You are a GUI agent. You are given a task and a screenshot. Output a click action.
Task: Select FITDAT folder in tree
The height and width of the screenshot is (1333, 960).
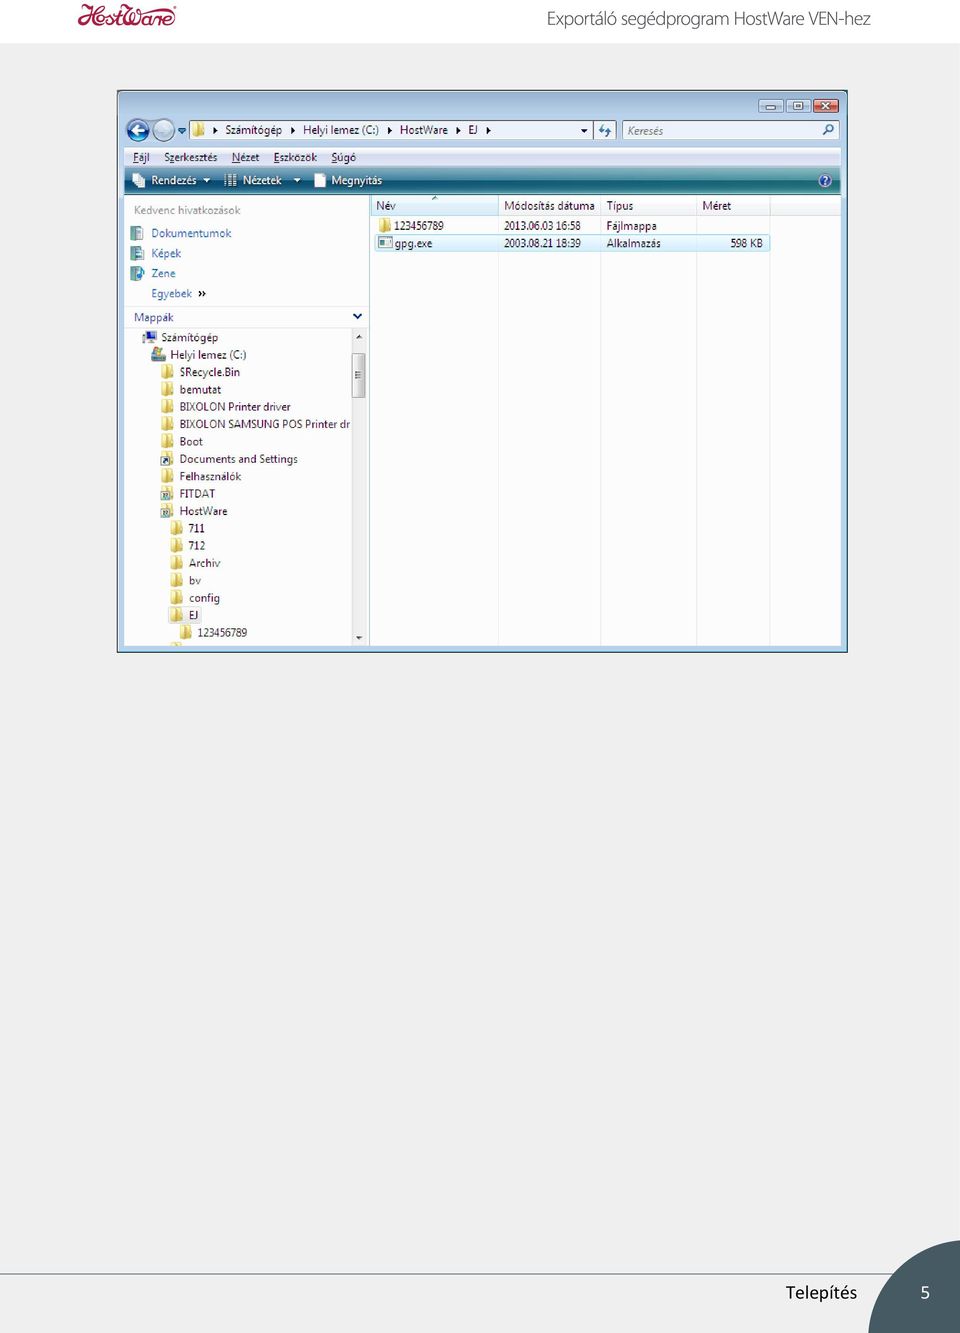pyautogui.click(x=197, y=494)
